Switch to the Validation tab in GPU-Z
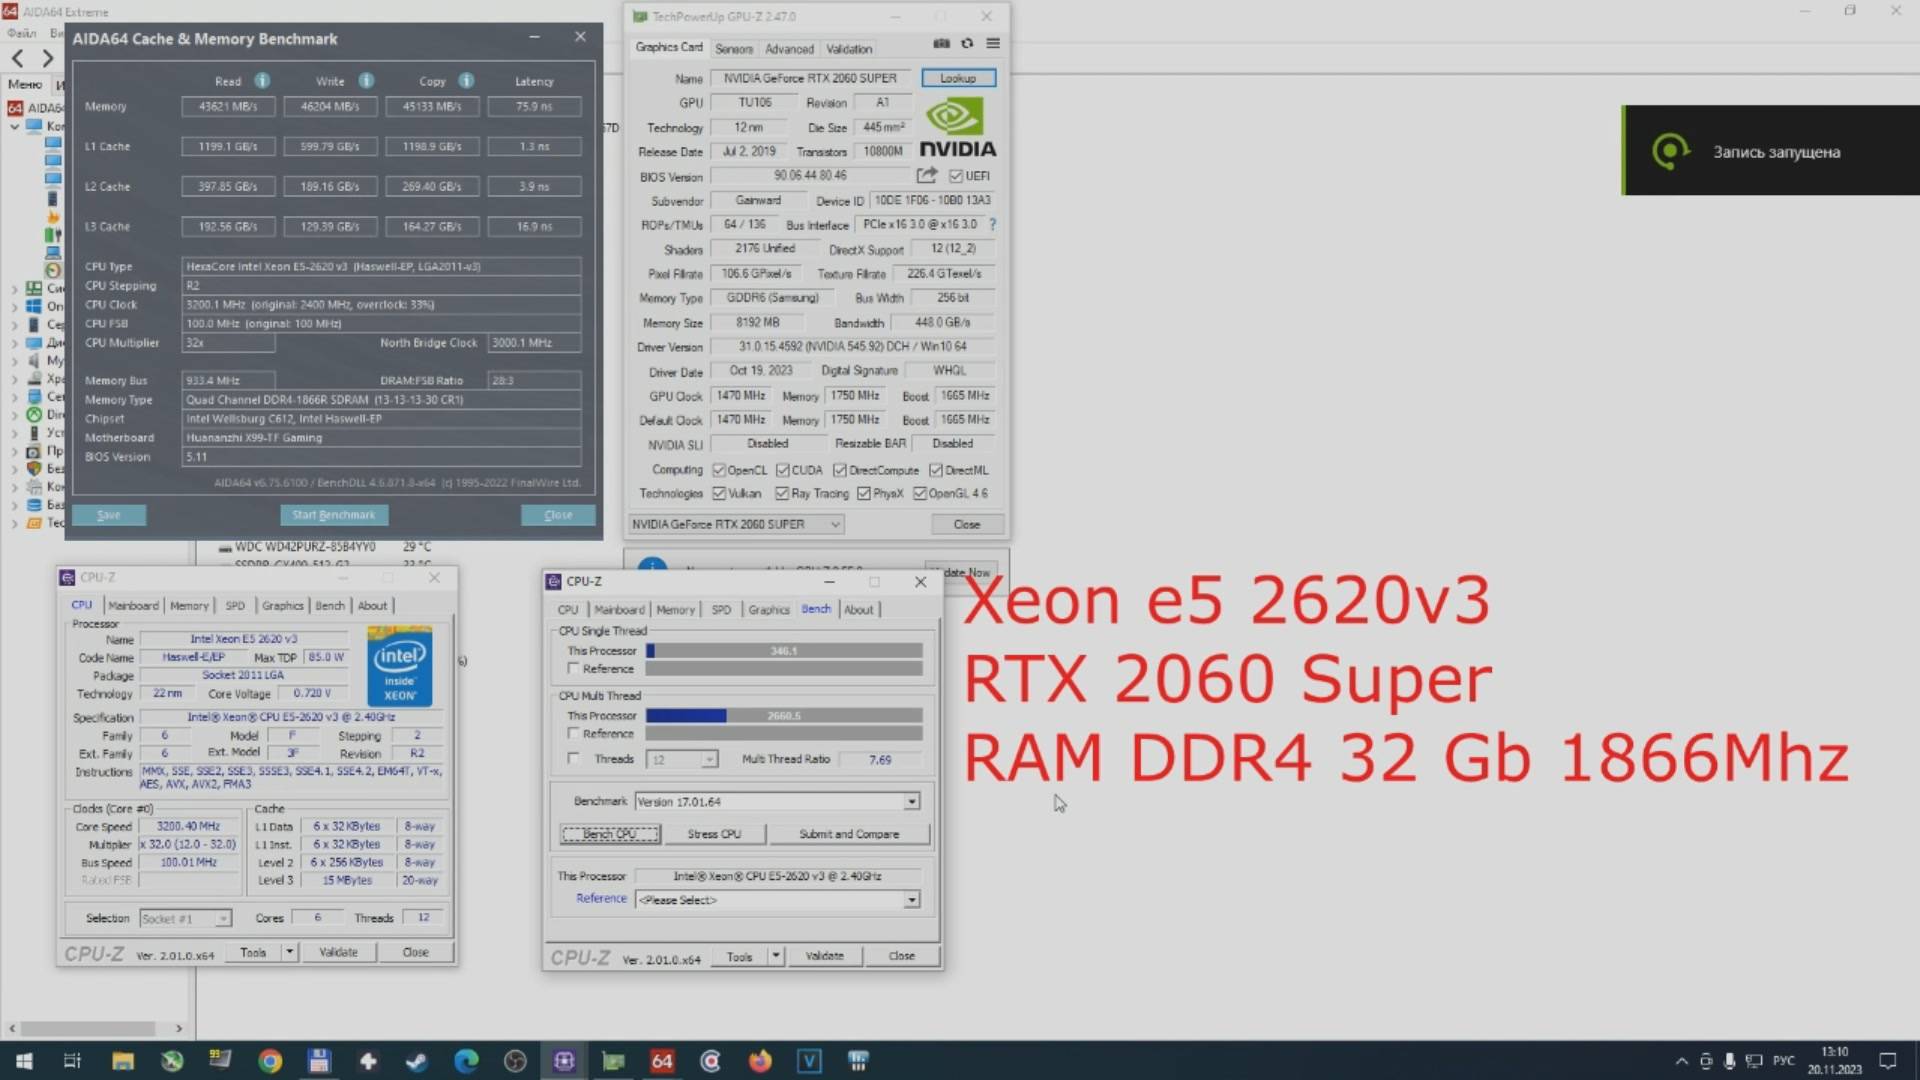1920x1080 pixels. pyautogui.click(x=849, y=49)
